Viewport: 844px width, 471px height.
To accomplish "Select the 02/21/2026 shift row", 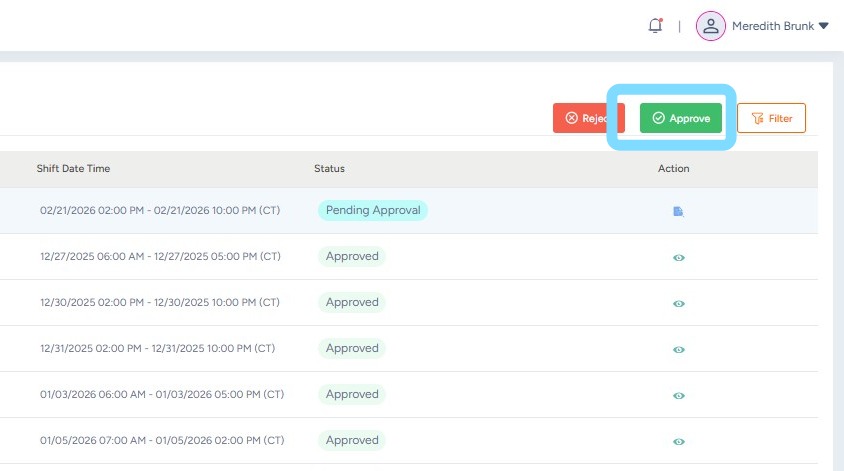I will (x=160, y=211).
